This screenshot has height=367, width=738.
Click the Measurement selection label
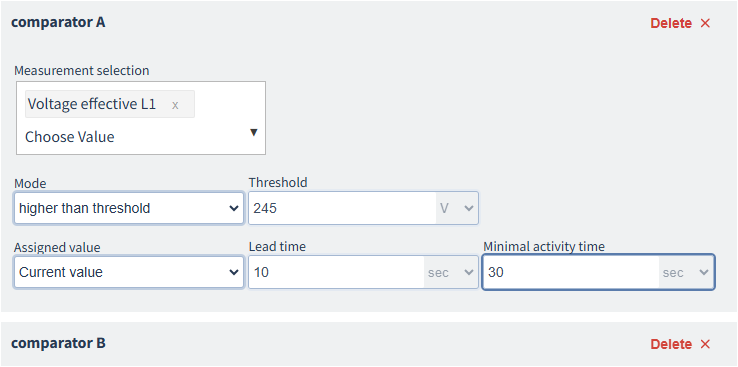point(82,71)
